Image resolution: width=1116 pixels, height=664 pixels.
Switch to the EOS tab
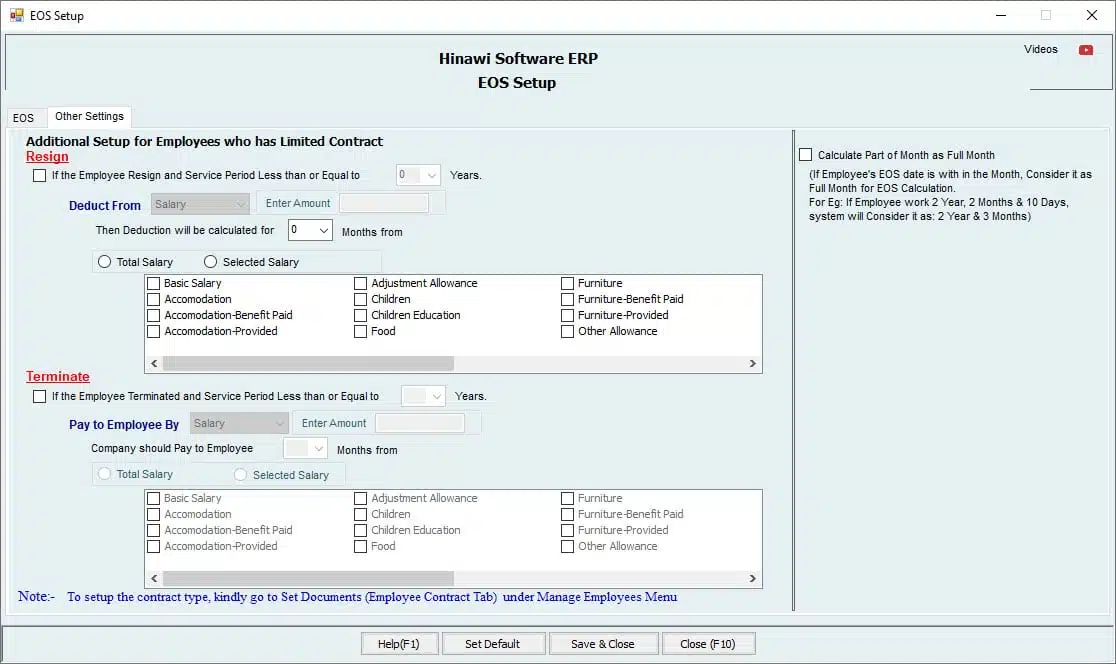click(x=23, y=118)
